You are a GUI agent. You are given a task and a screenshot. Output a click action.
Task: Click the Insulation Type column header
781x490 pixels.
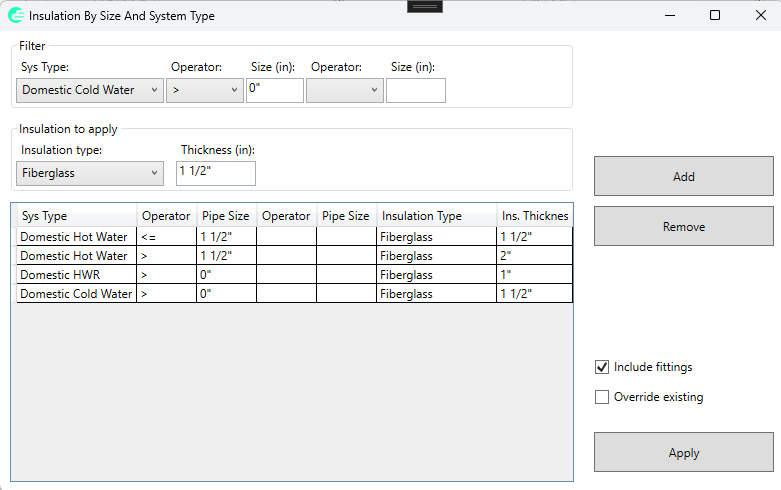(x=436, y=216)
